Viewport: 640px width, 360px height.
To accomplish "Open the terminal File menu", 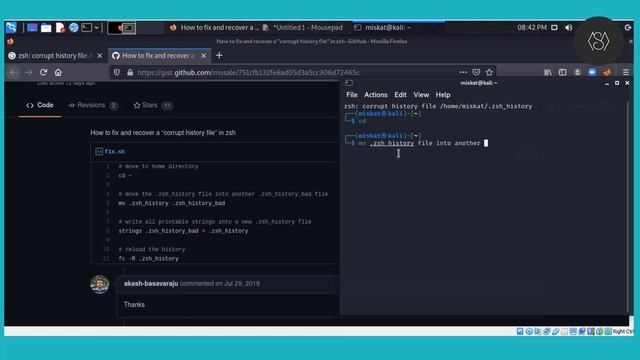I will coord(351,95).
